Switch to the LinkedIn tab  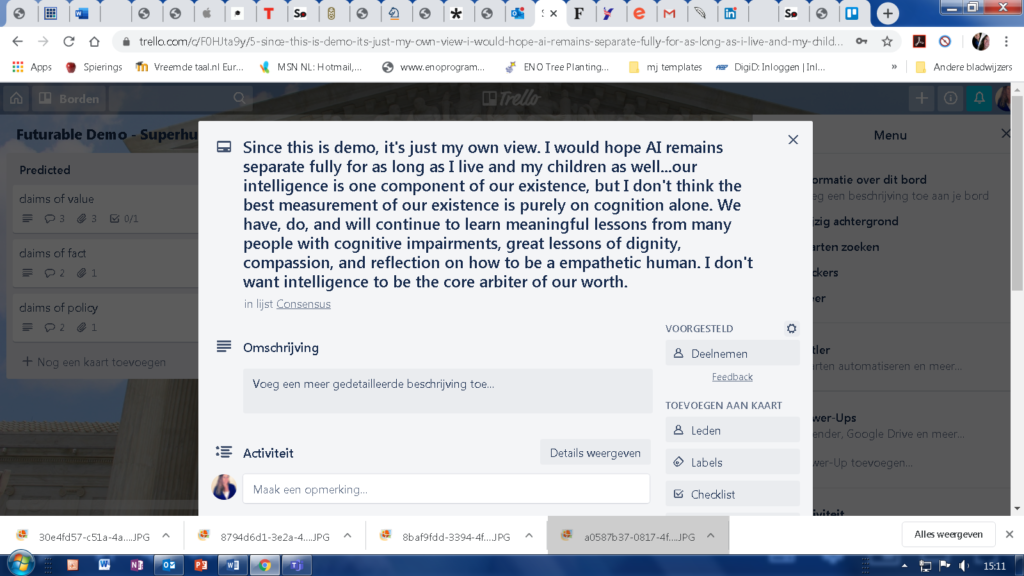730,13
